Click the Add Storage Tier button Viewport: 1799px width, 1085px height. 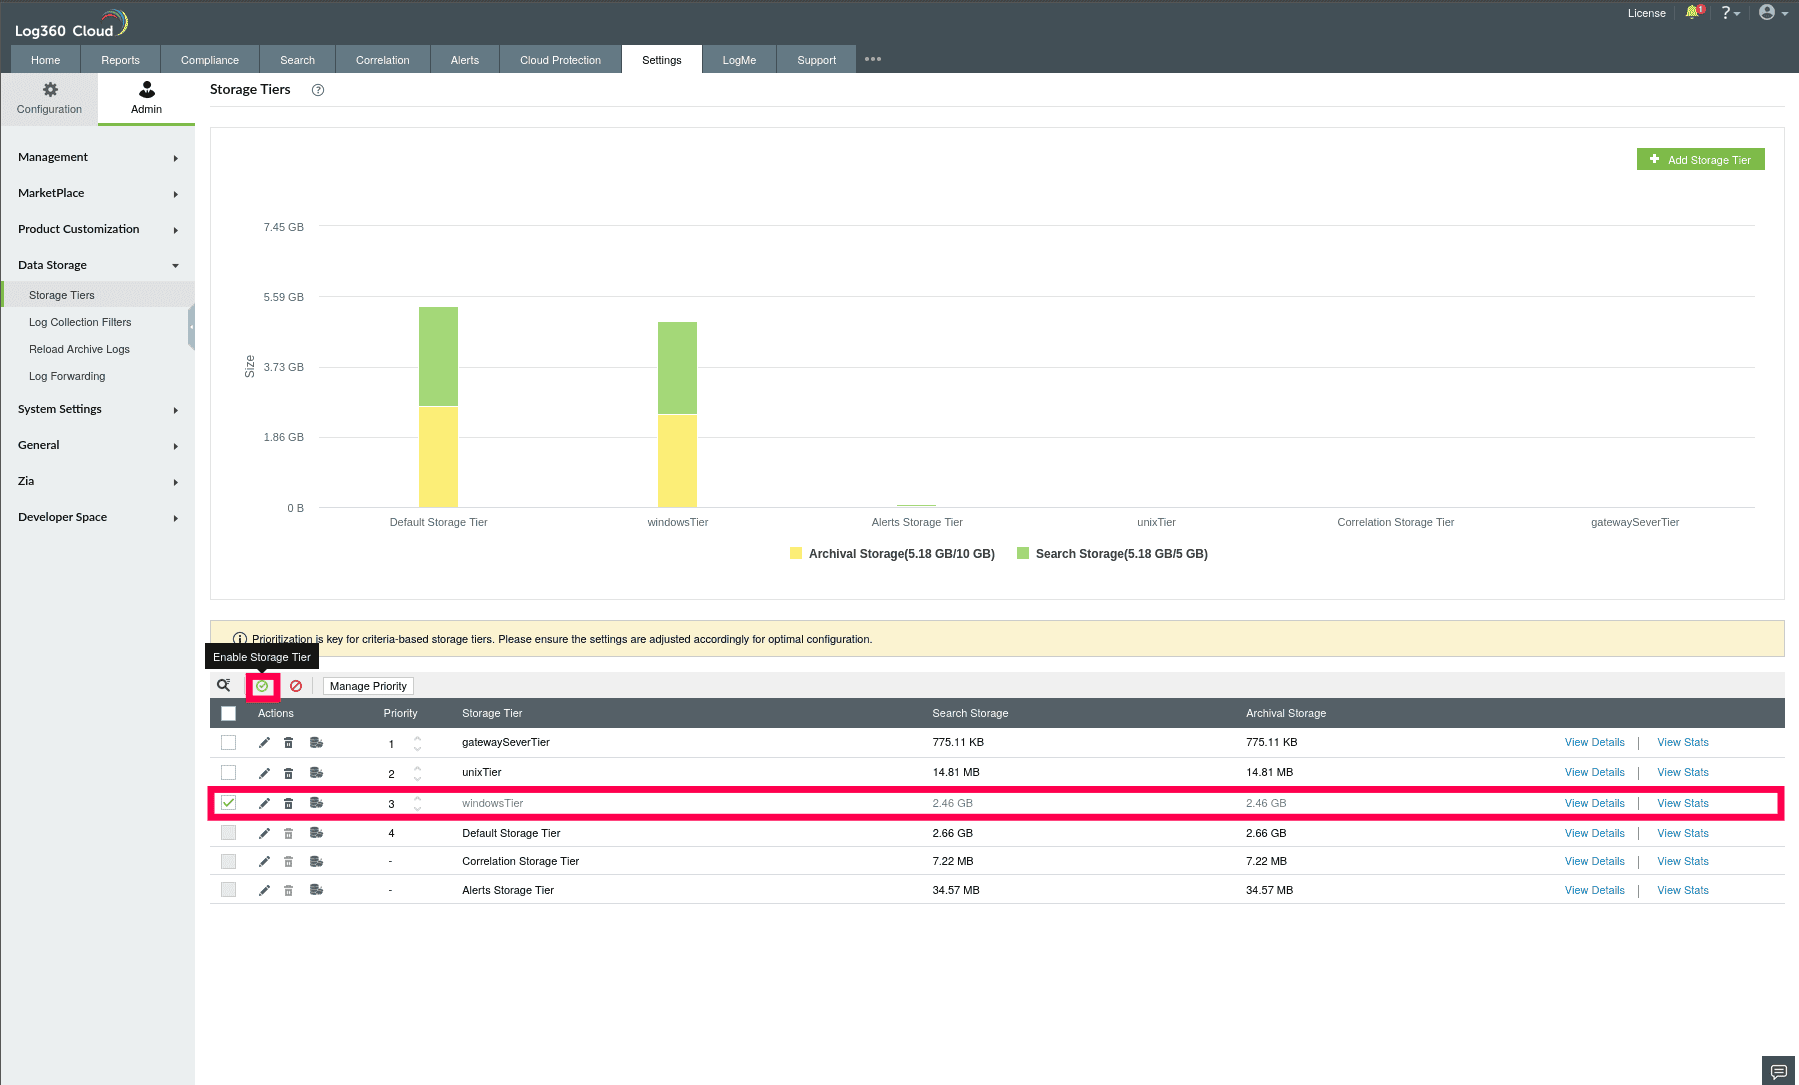pyautogui.click(x=1700, y=159)
